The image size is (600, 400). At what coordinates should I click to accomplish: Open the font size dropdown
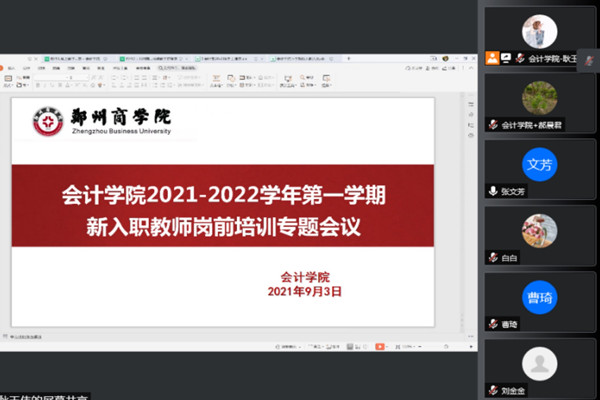[78, 78]
